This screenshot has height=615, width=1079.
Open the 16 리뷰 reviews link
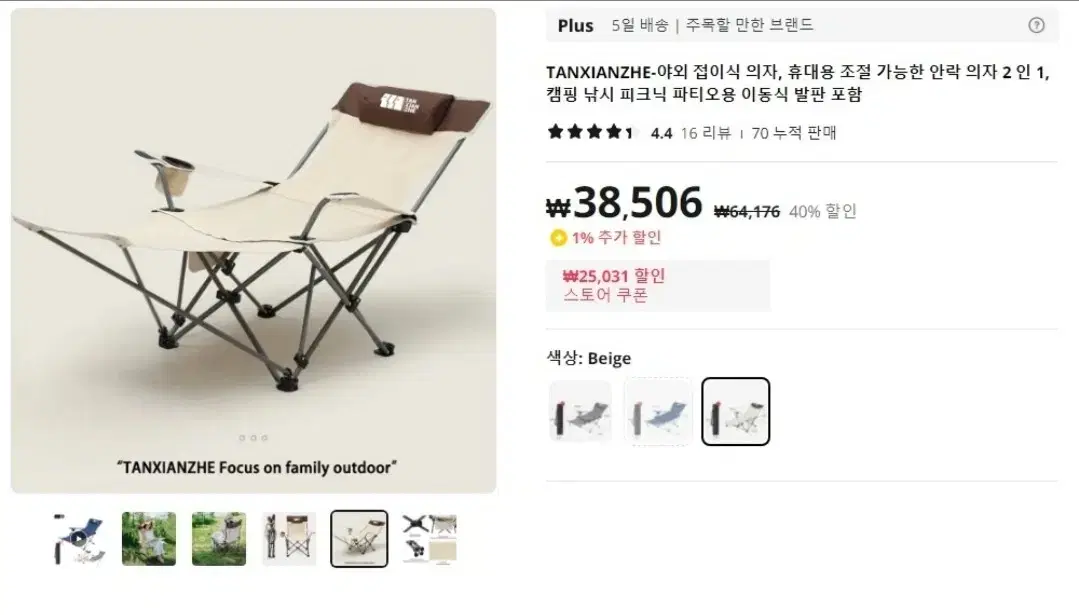[x=706, y=133]
